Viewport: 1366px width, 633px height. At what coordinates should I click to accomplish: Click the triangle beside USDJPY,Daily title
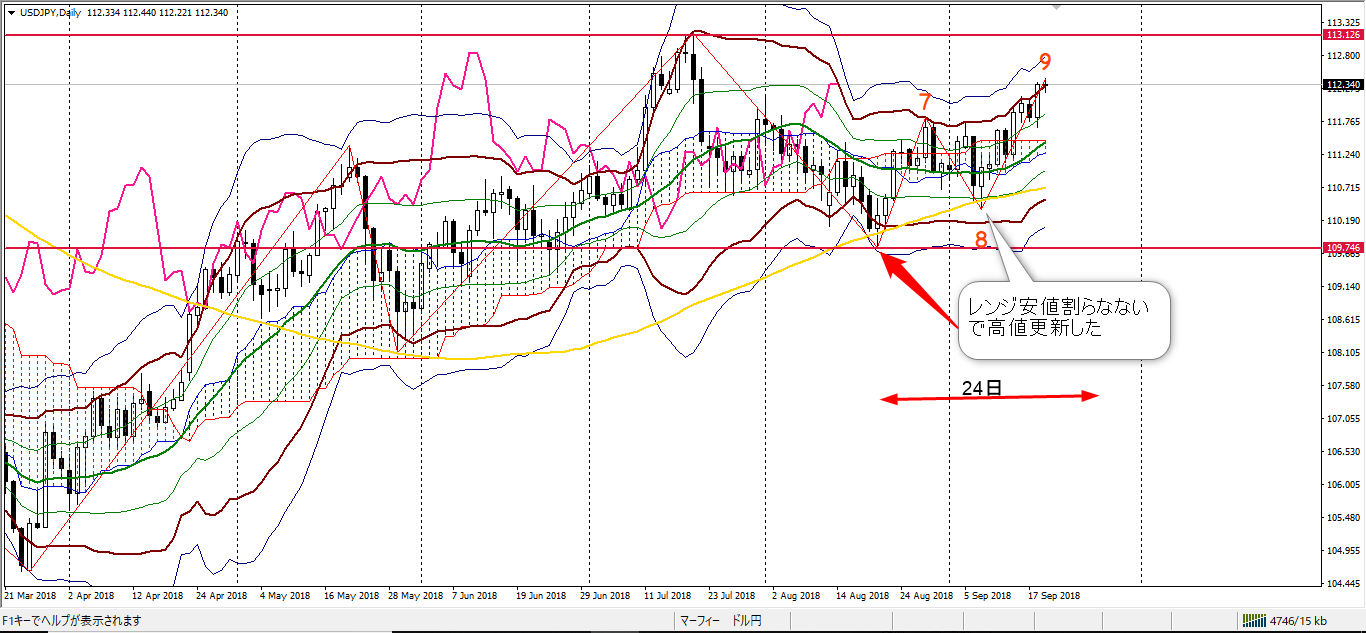[x=11, y=12]
